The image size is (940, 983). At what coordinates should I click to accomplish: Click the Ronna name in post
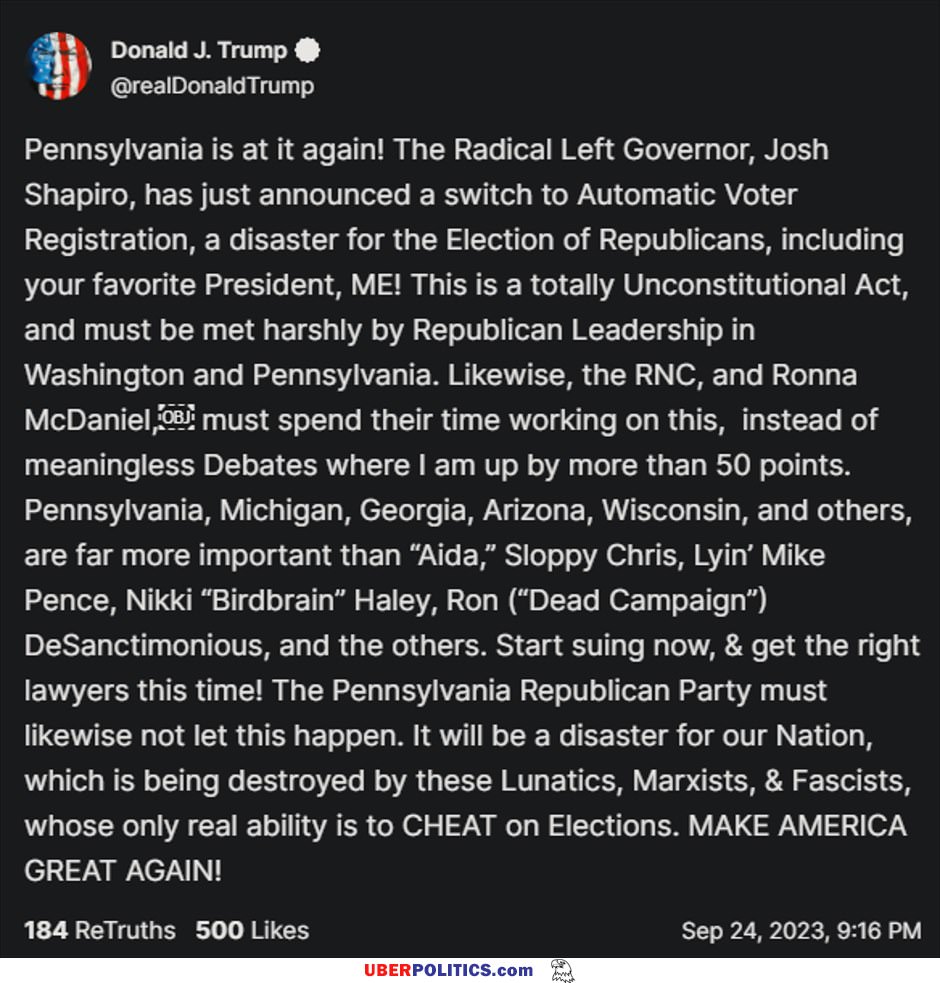click(814, 375)
